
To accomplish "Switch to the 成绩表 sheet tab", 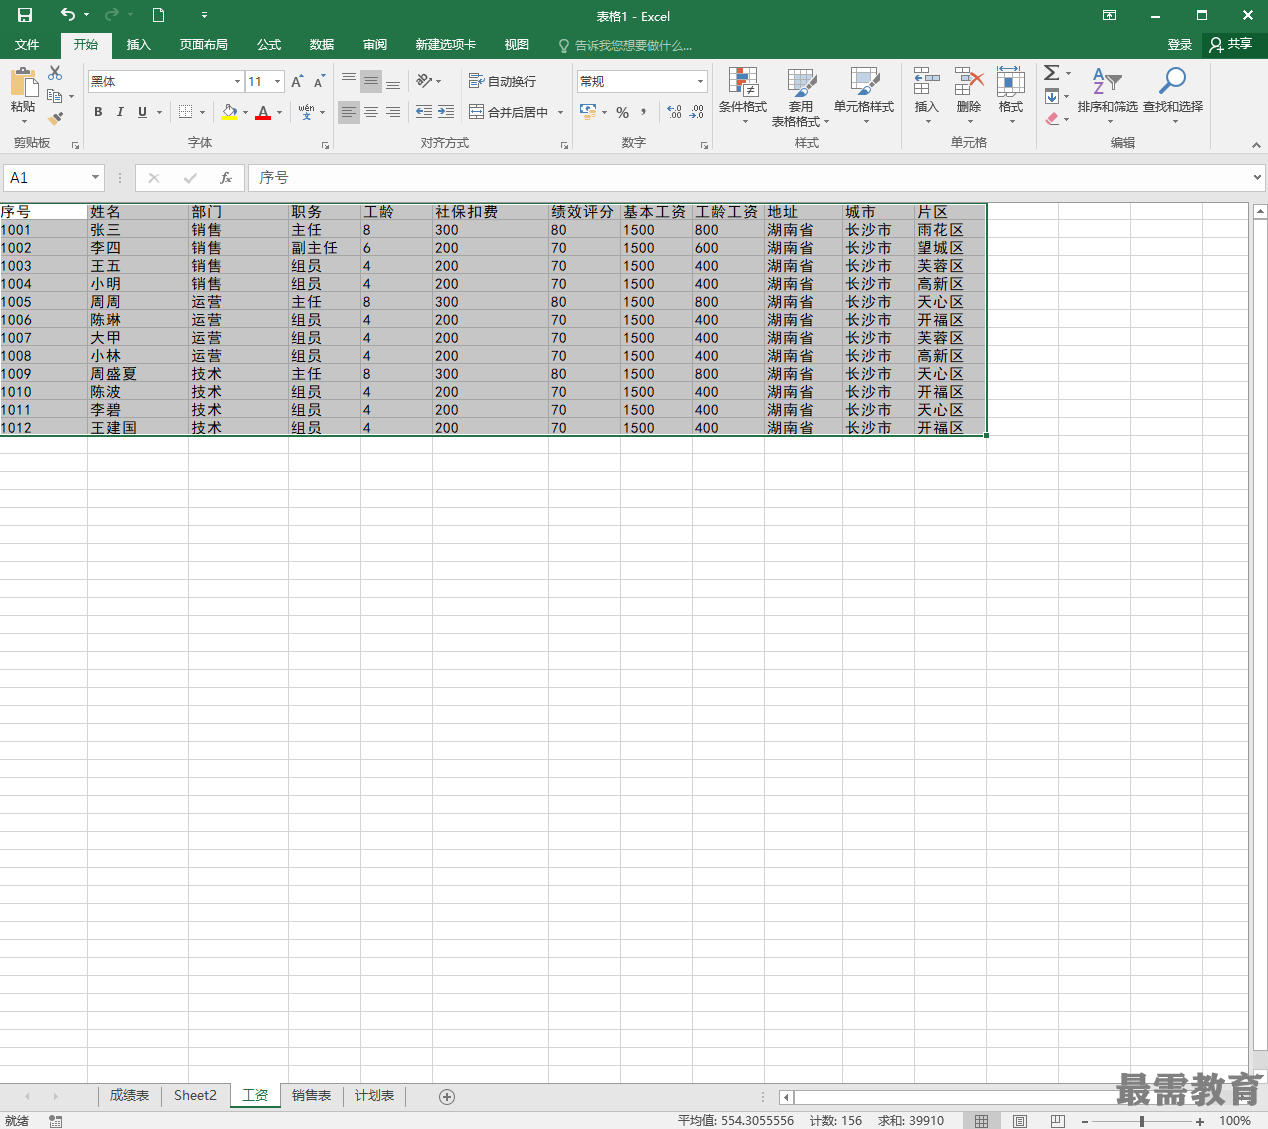I will 129,1096.
